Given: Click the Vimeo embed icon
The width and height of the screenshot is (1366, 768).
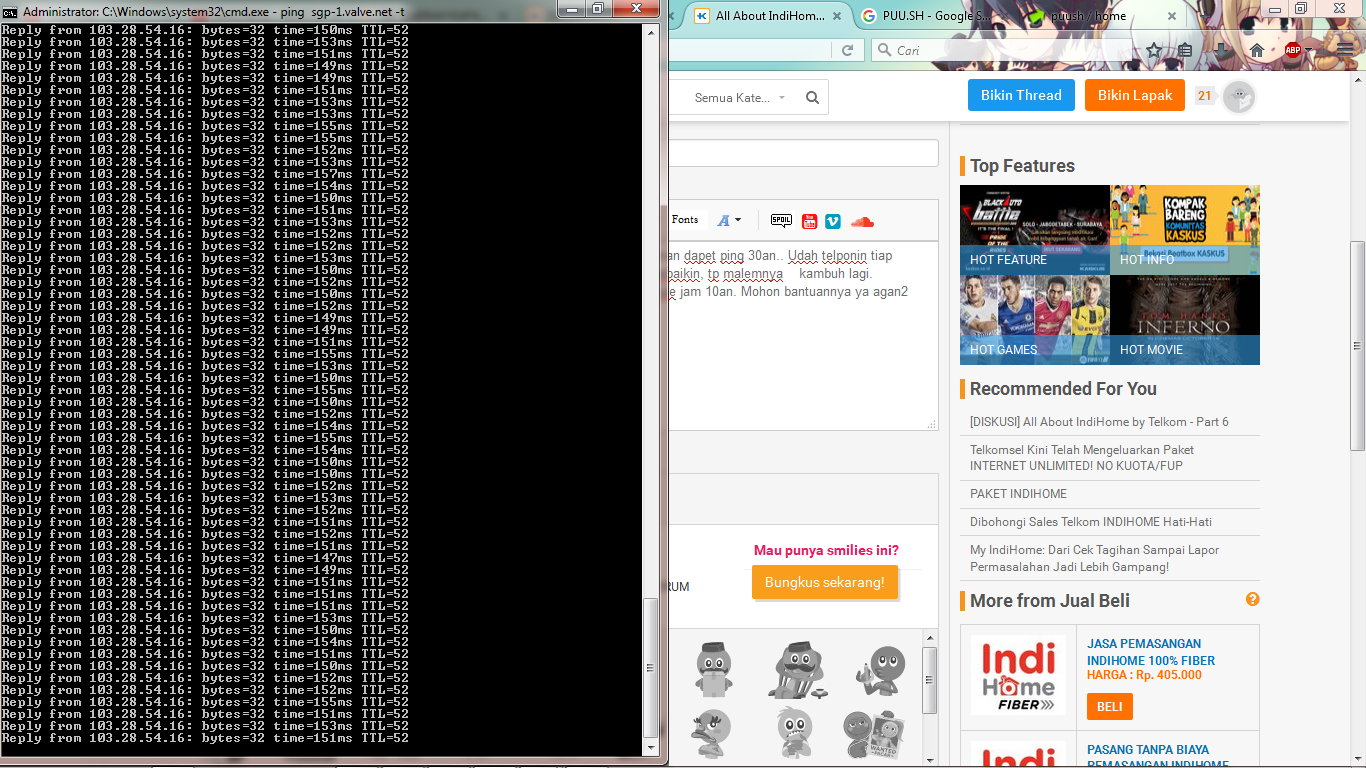Looking at the screenshot, I should click(833, 221).
